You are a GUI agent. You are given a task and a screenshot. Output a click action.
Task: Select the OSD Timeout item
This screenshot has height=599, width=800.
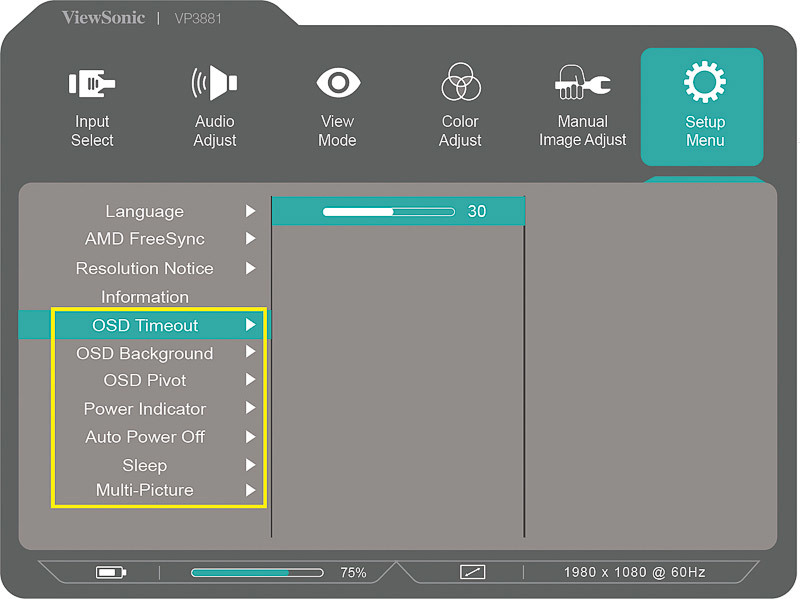point(144,325)
